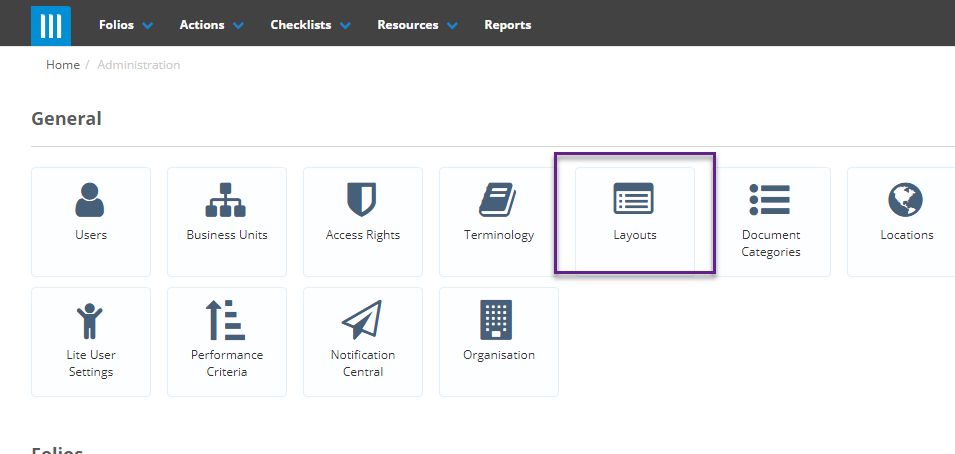The width and height of the screenshot is (955, 454).
Task: Click the Terminology label text
Action: [x=499, y=235]
